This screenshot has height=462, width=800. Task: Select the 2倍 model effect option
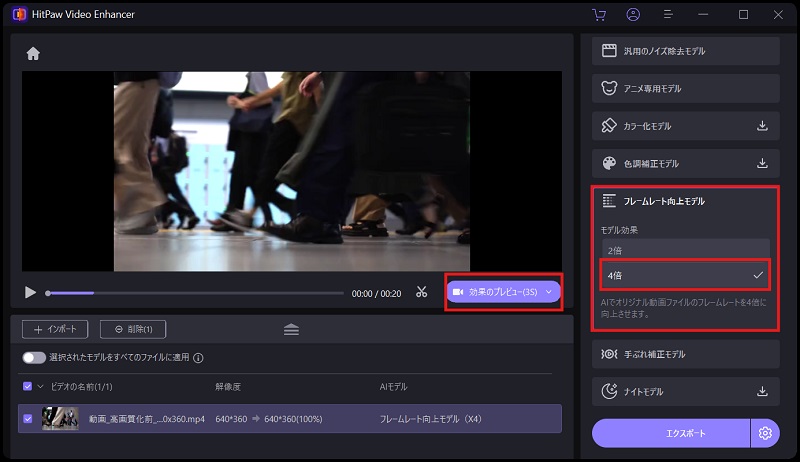pos(685,249)
